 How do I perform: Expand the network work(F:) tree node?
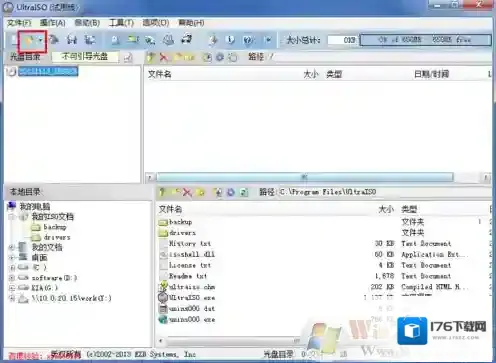point(12,298)
